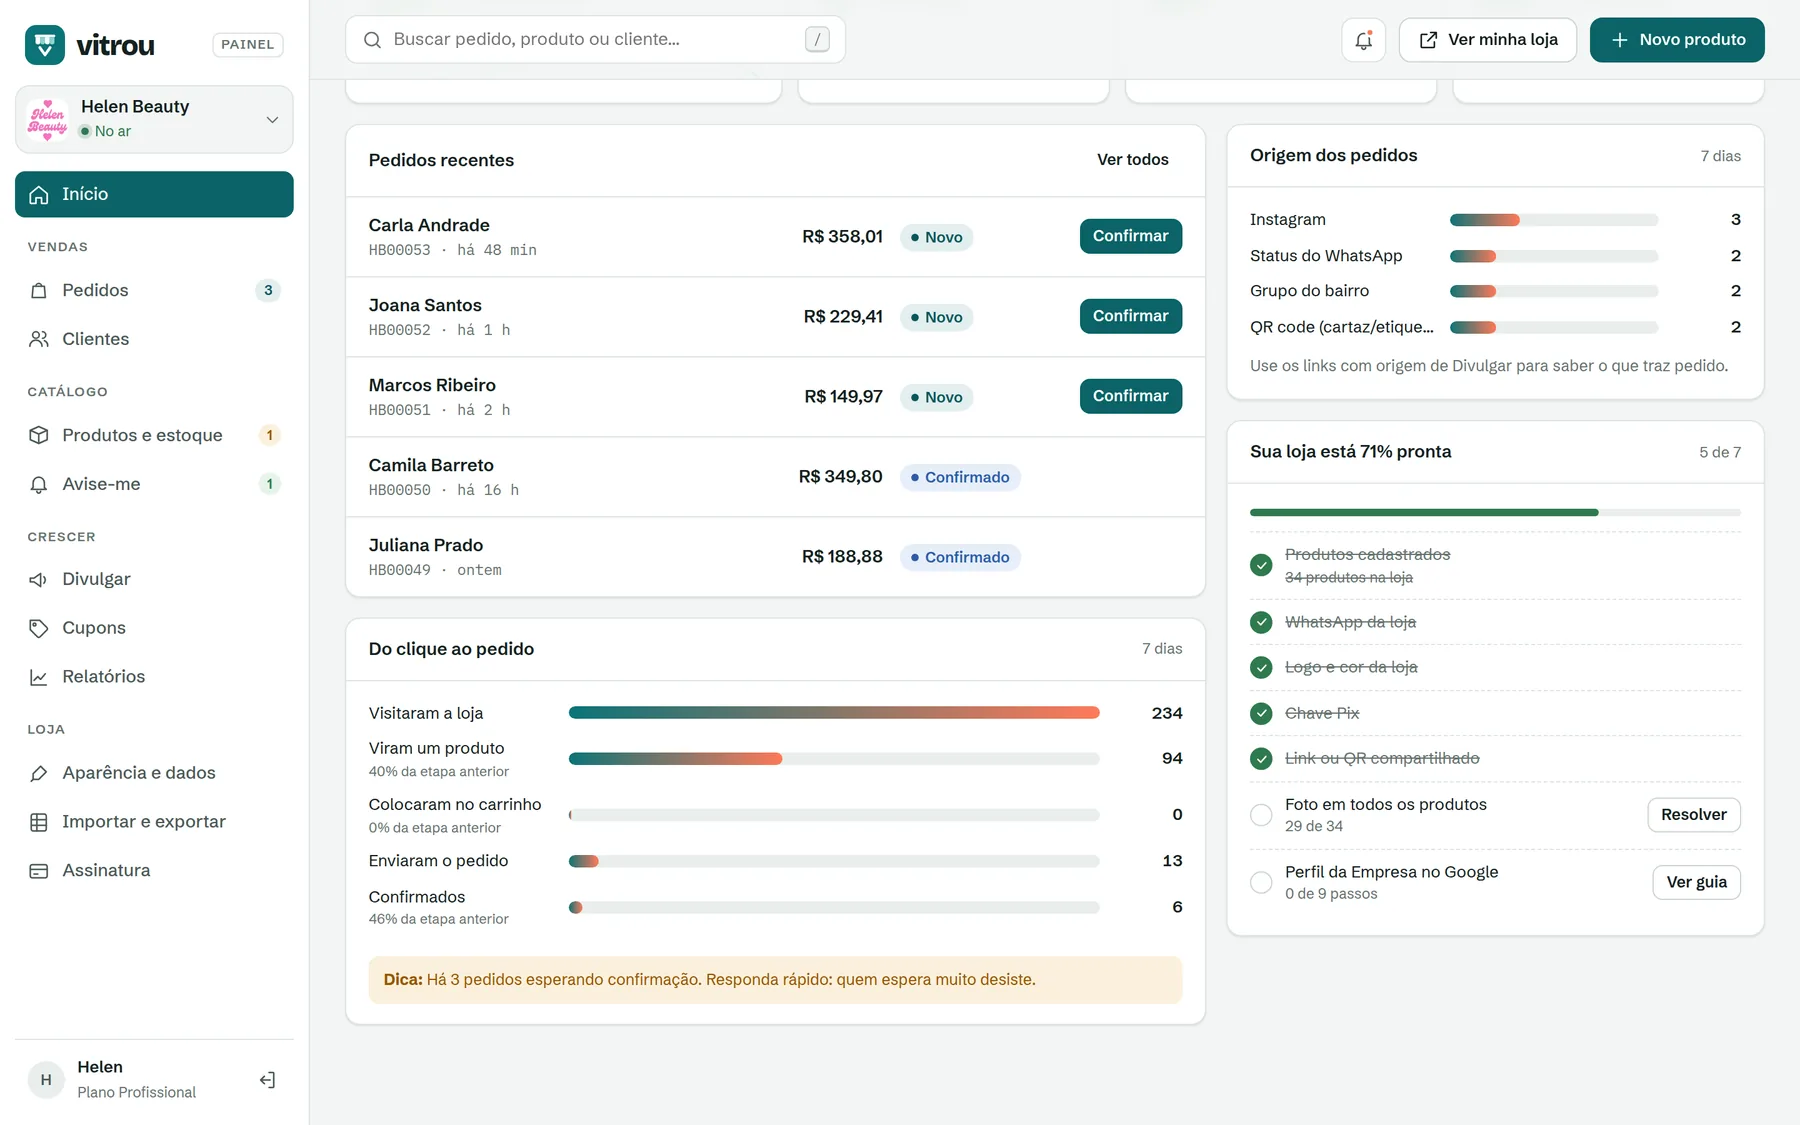1800x1125 pixels.
Task: Click the Importar e exportar table icon
Action: point(39,822)
